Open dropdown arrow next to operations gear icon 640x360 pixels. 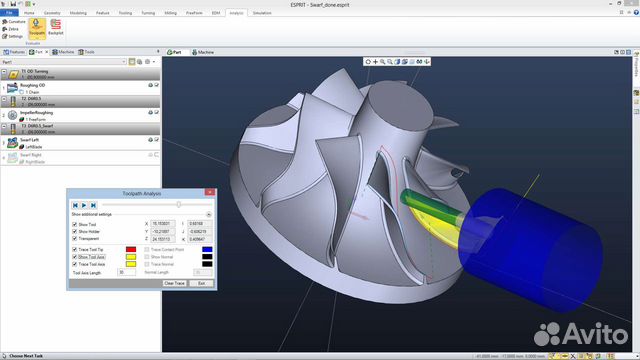(154, 62)
